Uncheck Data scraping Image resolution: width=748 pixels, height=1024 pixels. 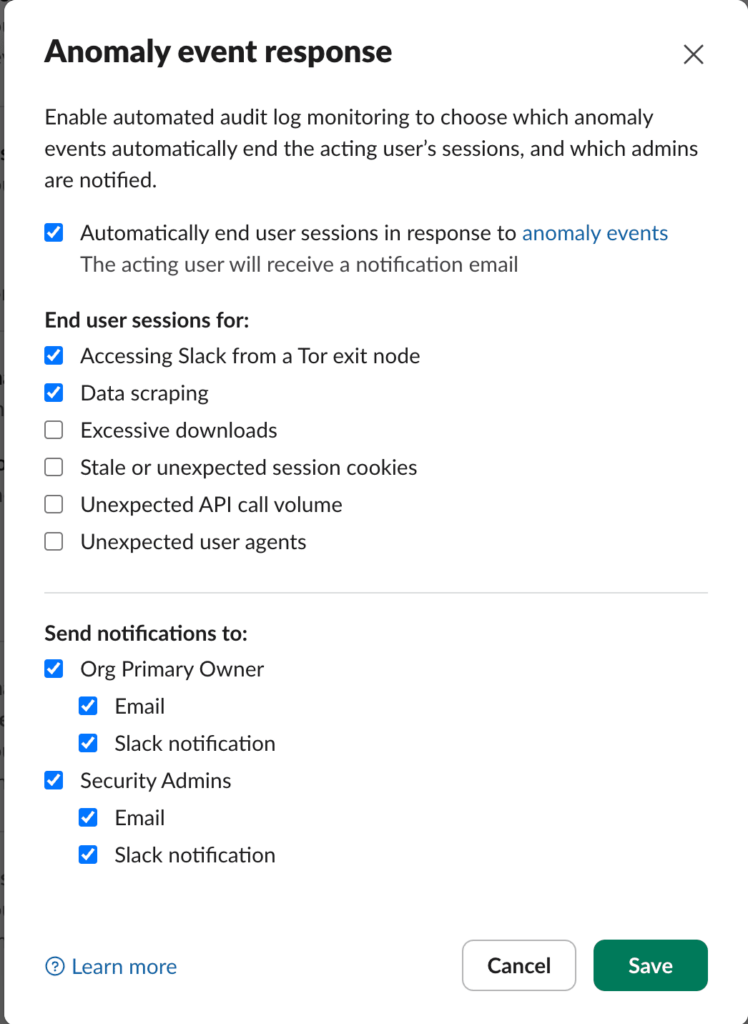53,392
